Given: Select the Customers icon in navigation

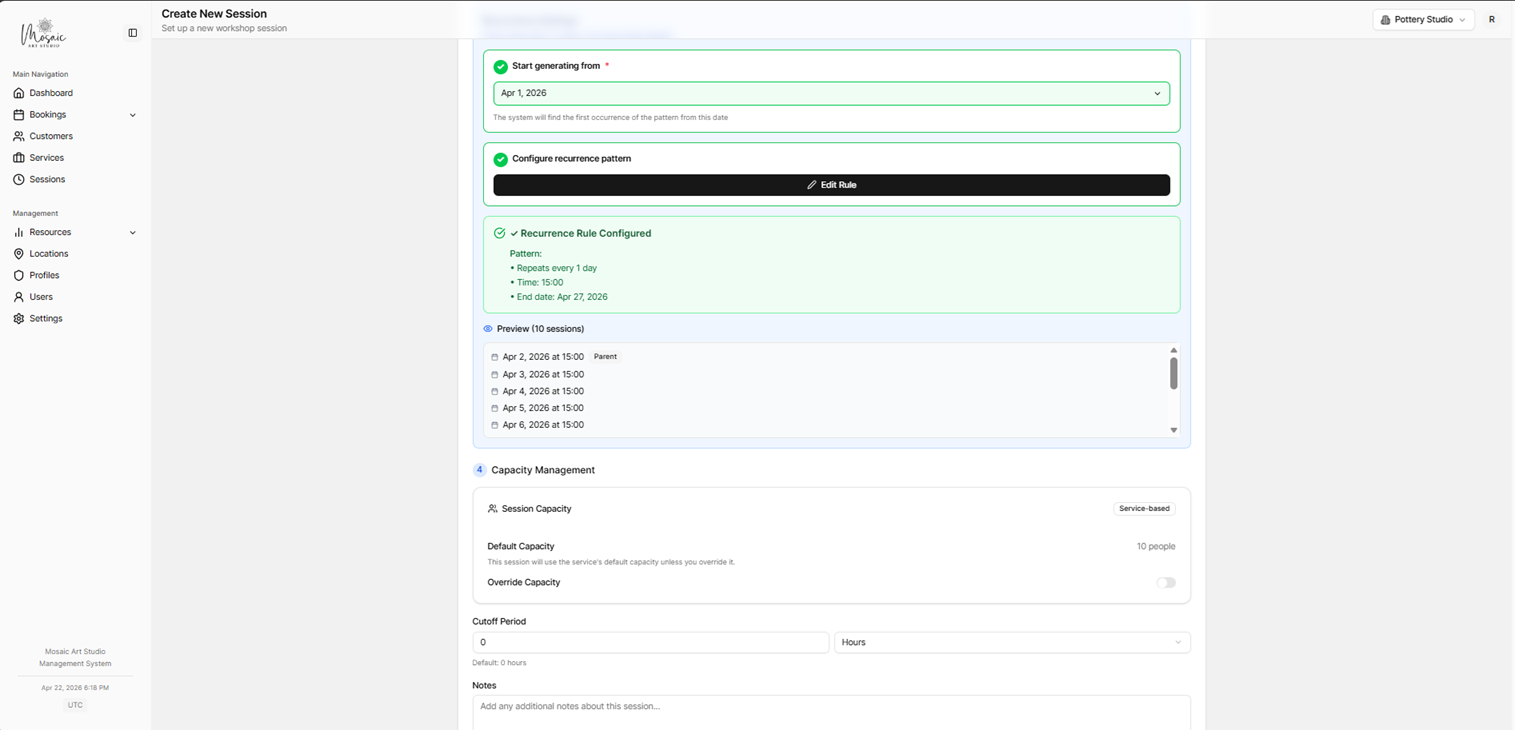Looking at the screenshot, I should point(20,136).
